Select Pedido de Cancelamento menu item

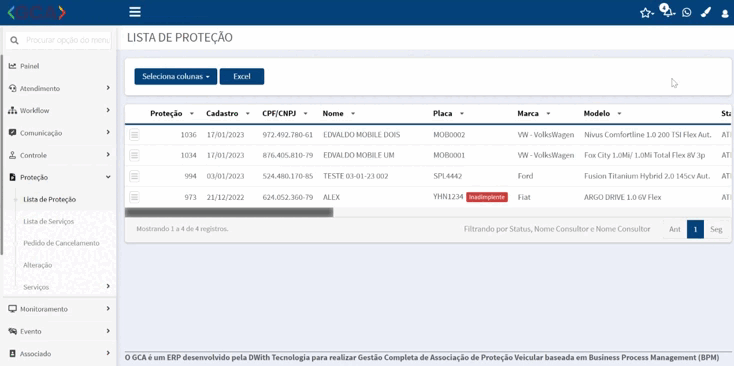click(61, 243)
